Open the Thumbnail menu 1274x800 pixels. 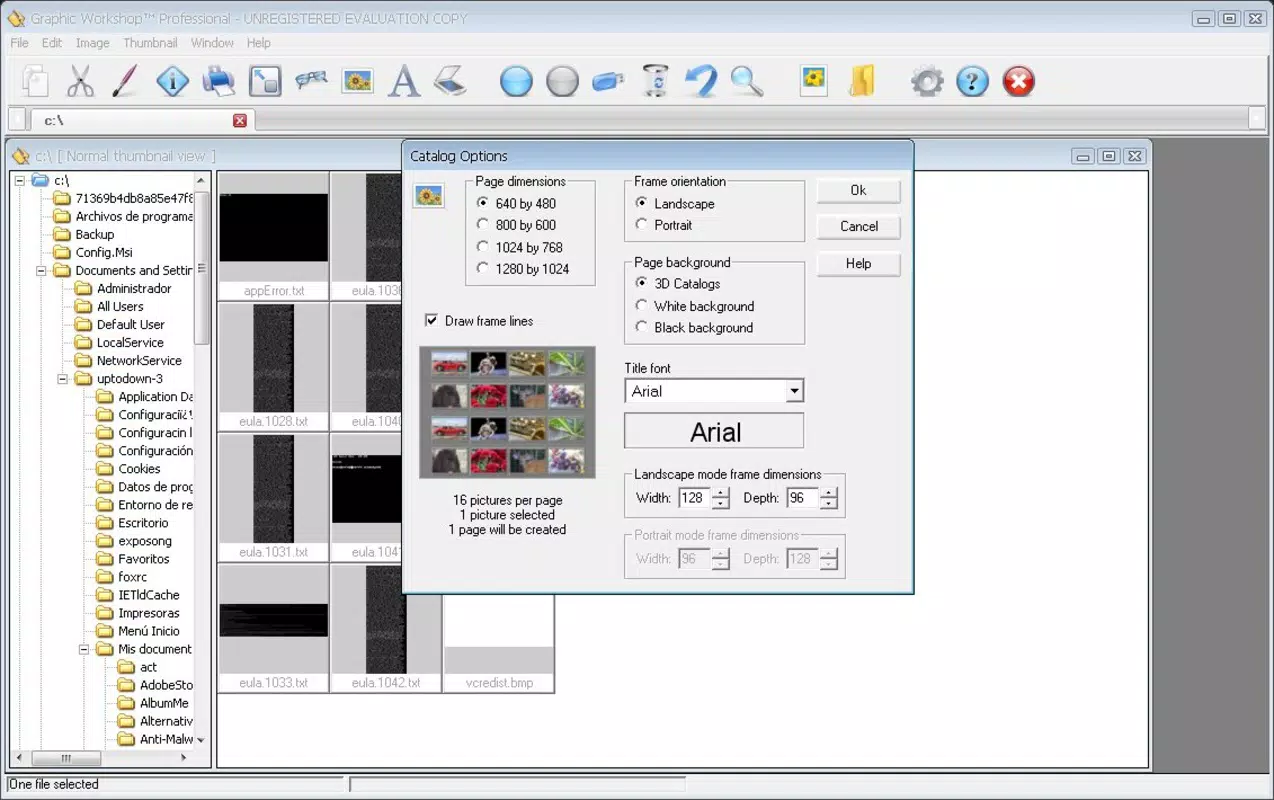point(150,43)
